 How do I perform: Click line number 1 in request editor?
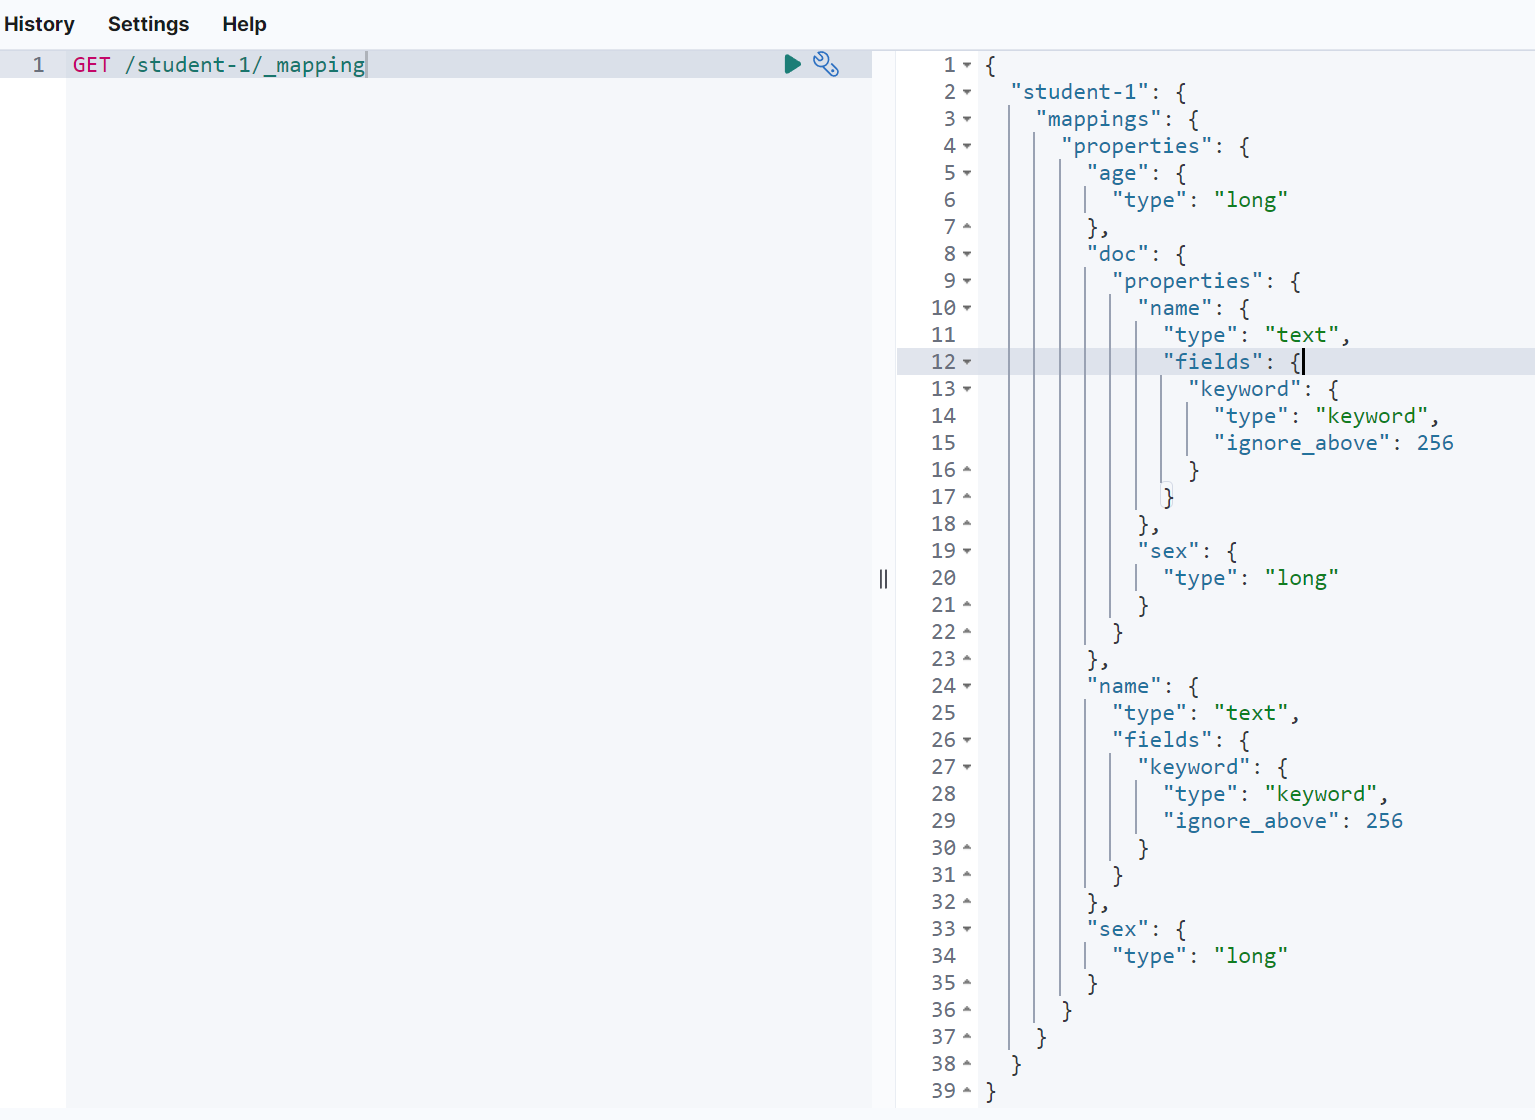[38, 65]
